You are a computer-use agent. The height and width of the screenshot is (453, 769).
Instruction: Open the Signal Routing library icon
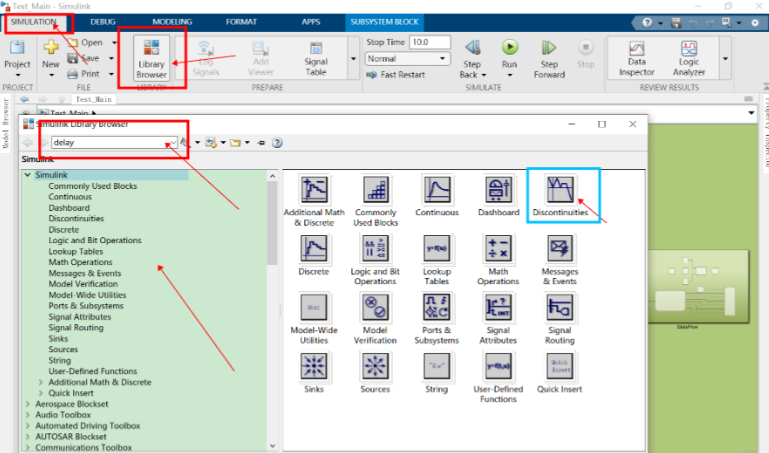(x=560, y=314)
